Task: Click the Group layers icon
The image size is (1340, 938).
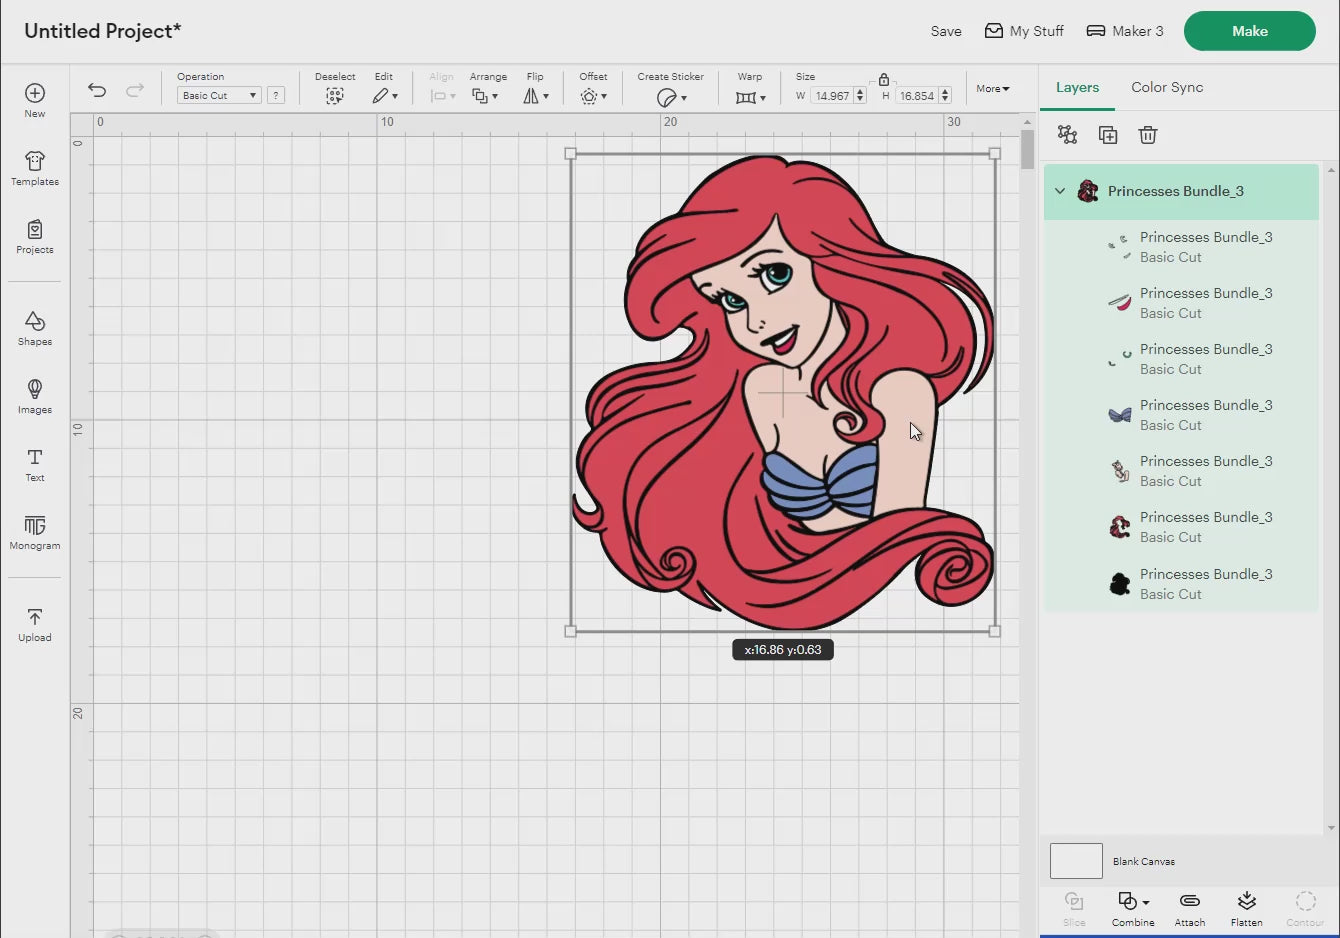Action: tap(1067, 135)
